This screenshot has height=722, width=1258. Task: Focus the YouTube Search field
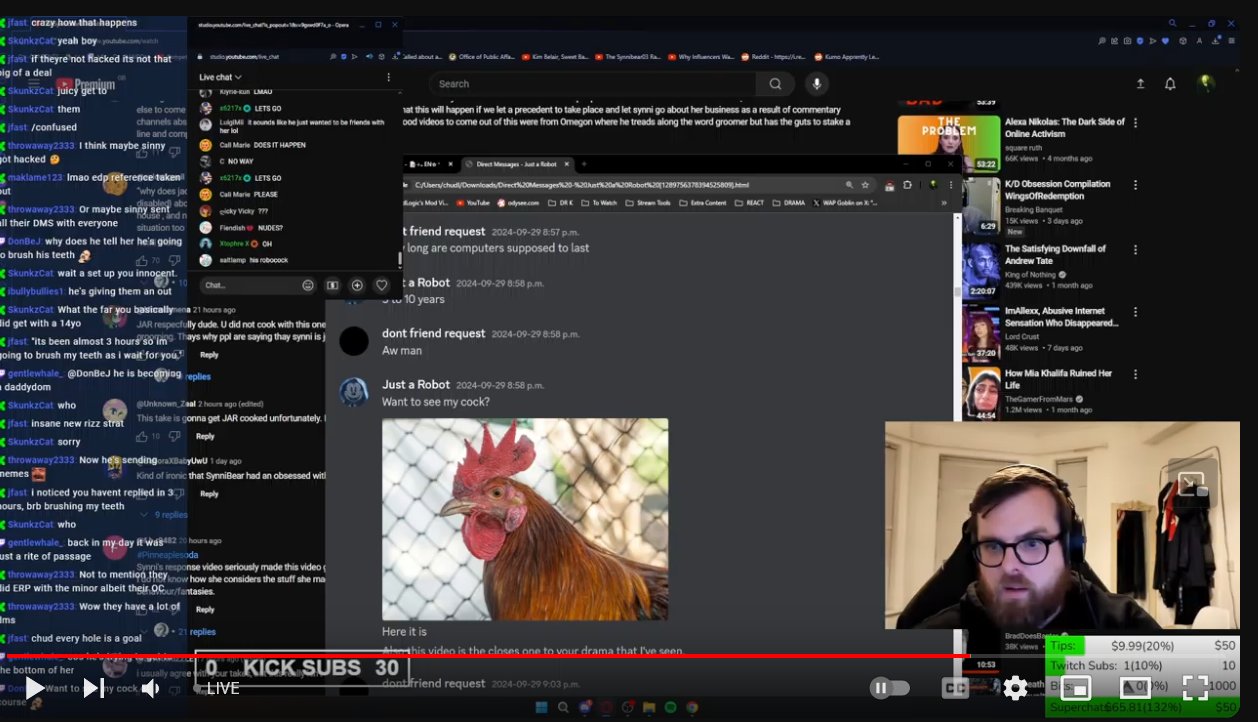pos(595,84)
